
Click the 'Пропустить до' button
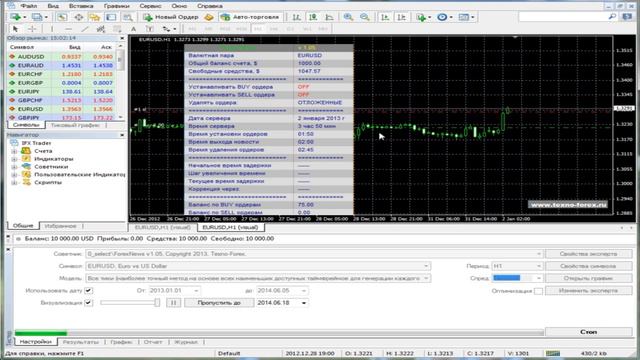click(x=219, y=303)
